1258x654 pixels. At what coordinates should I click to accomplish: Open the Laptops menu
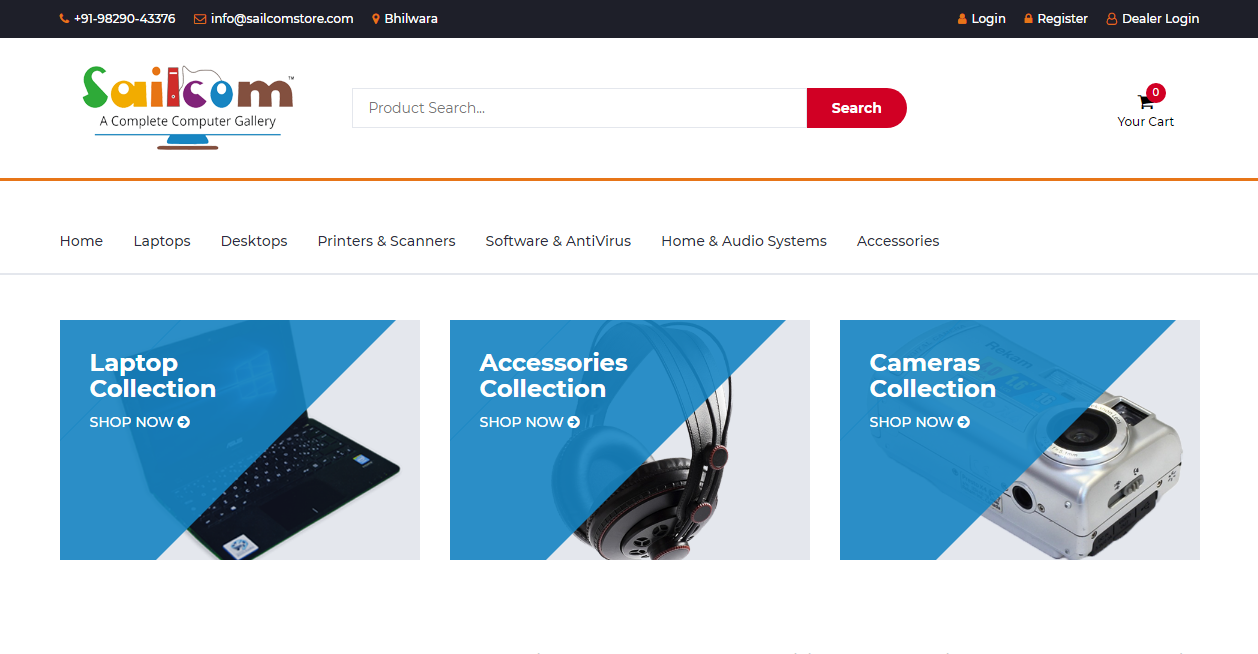click(x=162, y=241)
